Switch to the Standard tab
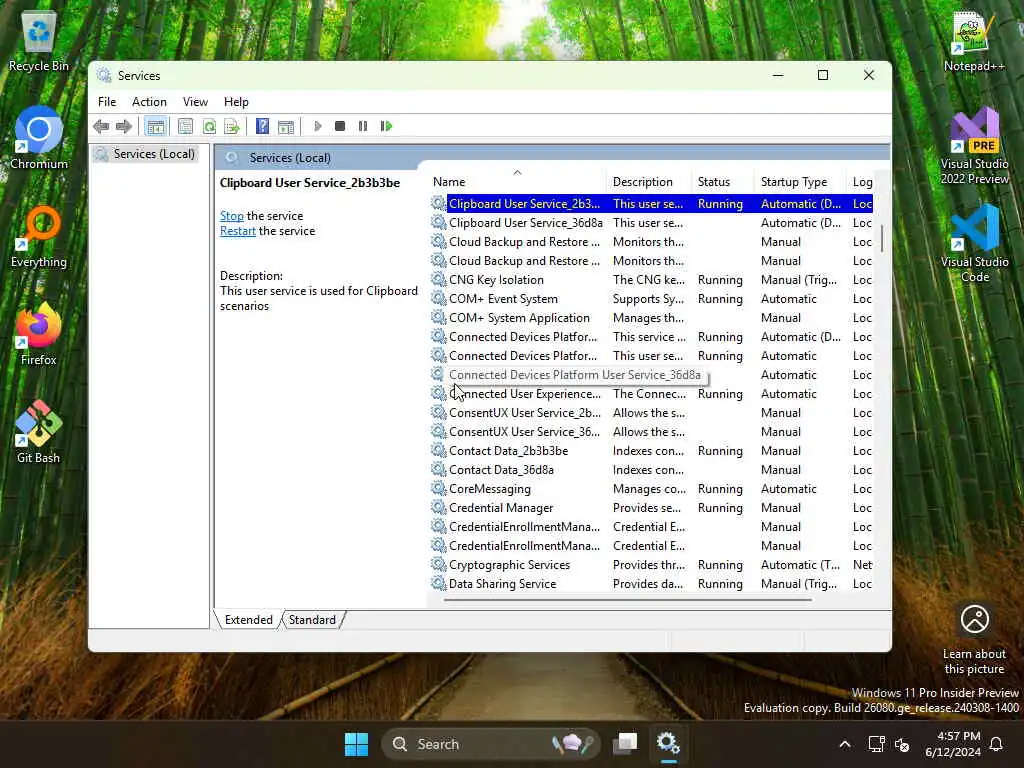 (312, 620)
